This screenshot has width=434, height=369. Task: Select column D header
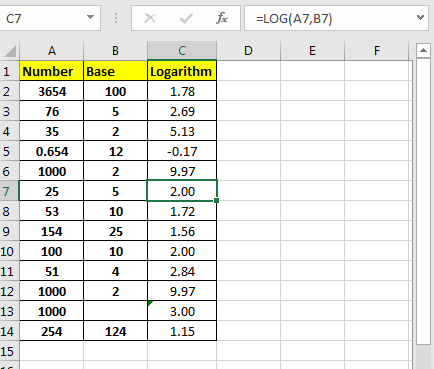(248, 51)
